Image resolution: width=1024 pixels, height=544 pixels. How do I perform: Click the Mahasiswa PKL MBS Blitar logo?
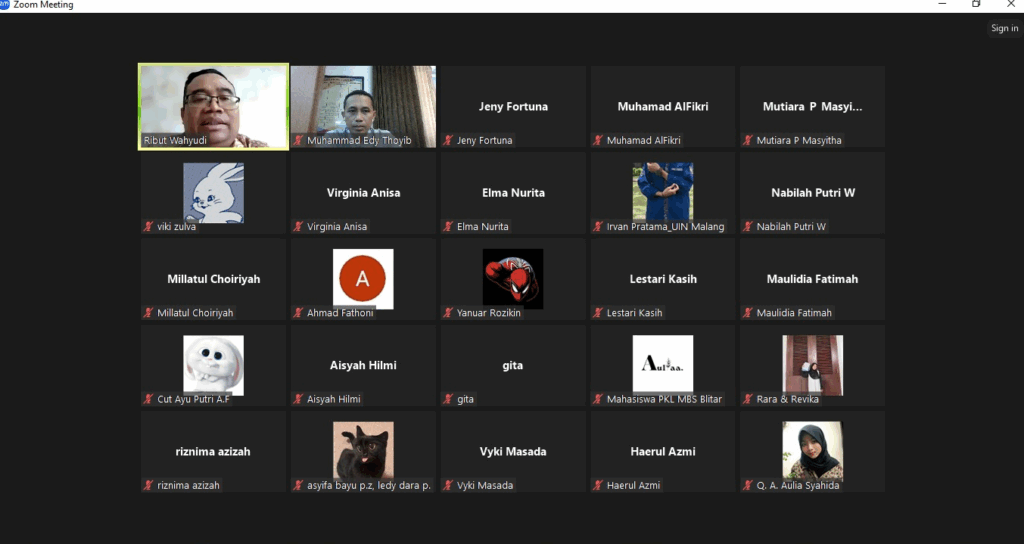[662, 364]
